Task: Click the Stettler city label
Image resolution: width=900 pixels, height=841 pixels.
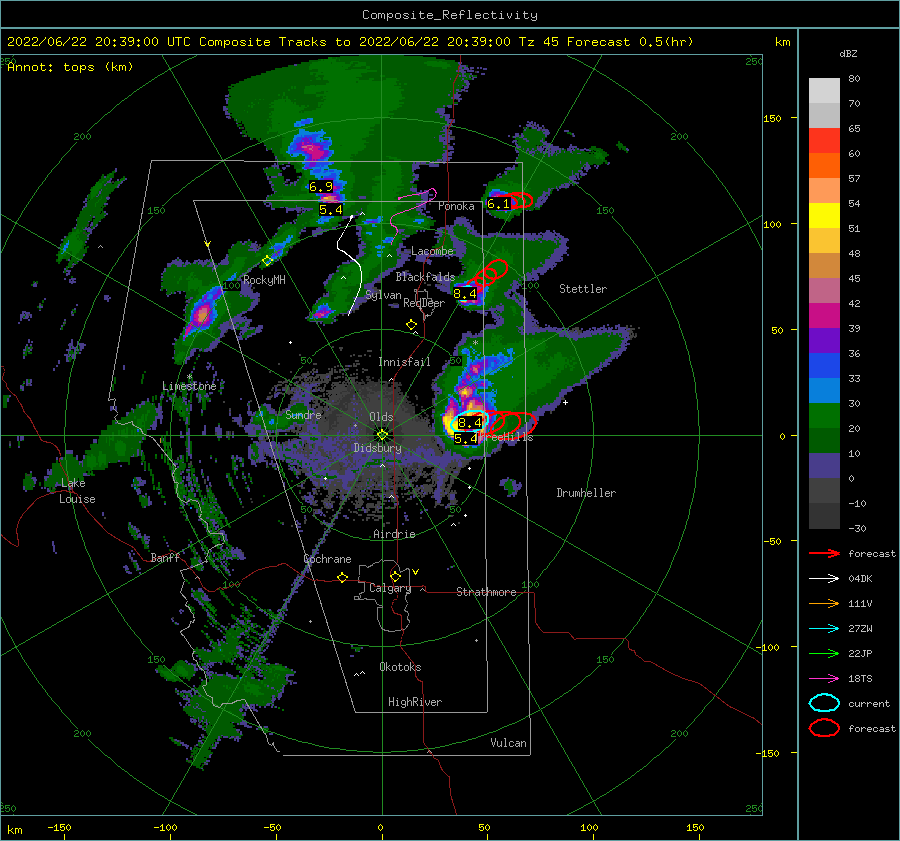Action: coord(583,289)
